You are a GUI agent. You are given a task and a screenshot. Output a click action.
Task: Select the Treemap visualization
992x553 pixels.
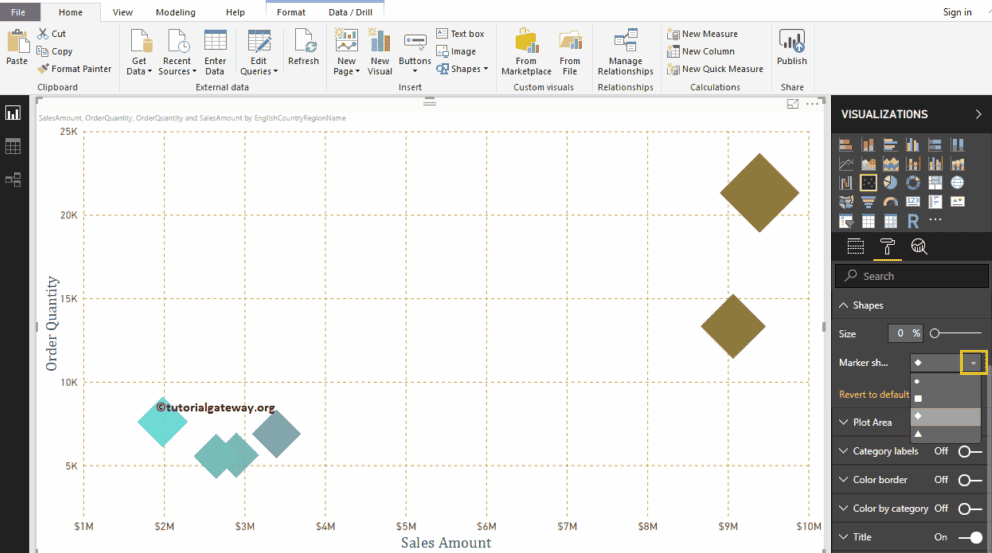[x=935, y=183]
